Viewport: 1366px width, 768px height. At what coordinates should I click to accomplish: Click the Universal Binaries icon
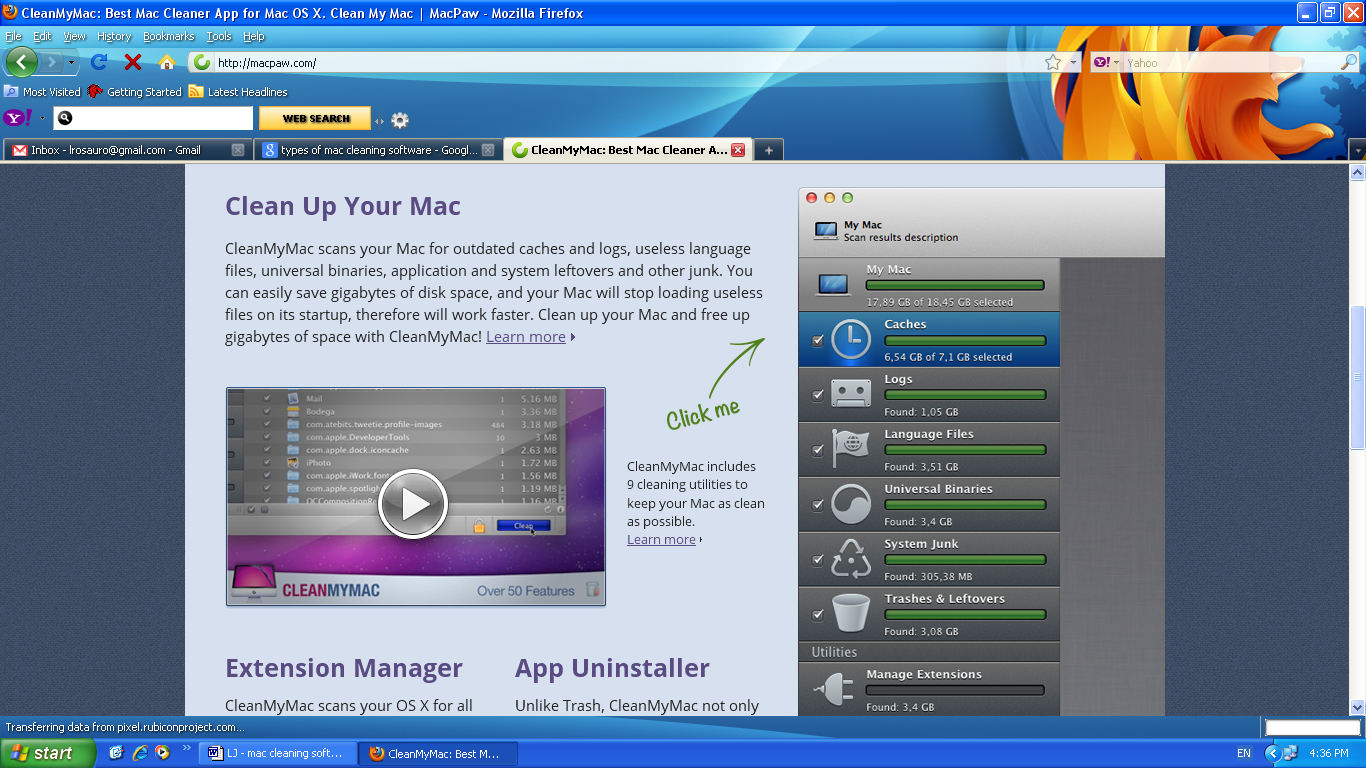tap(851, 505)
